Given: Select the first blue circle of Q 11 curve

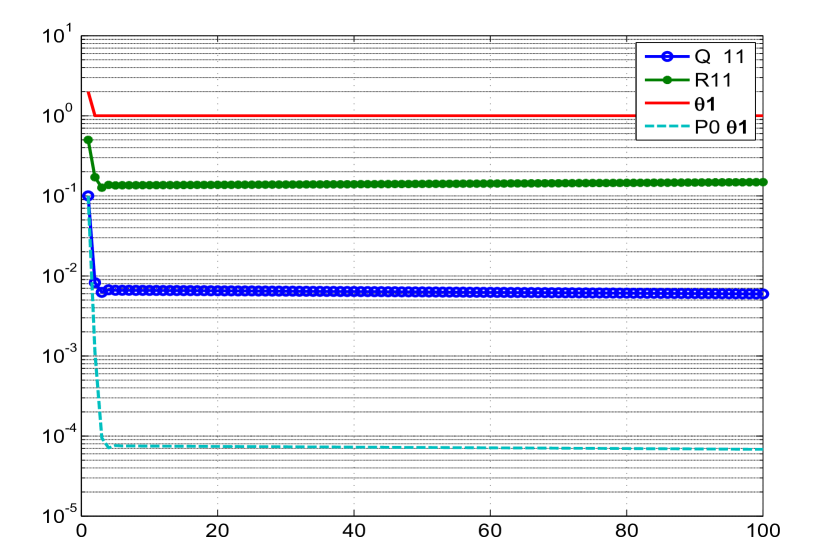Looking at the screenshot, I should [88, 196].
